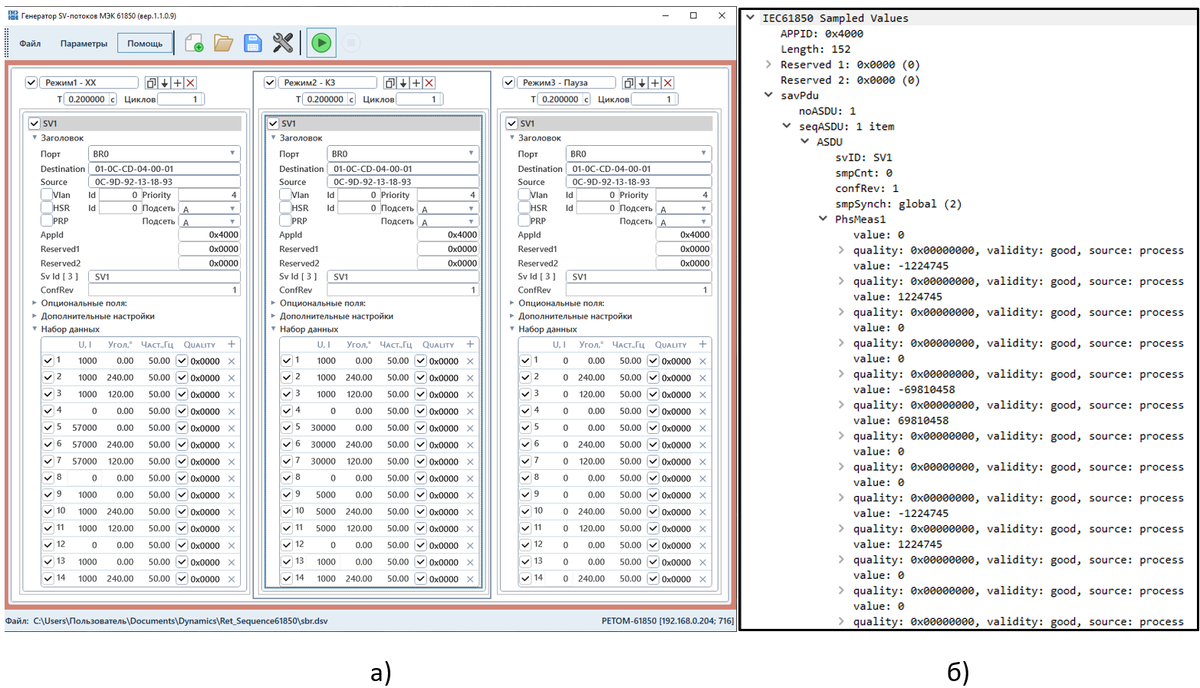The width and height of the screenshot is (1200, 688).
Task: Add a mode after Режим2 - КЗ
Action: (x=416, y=83)
